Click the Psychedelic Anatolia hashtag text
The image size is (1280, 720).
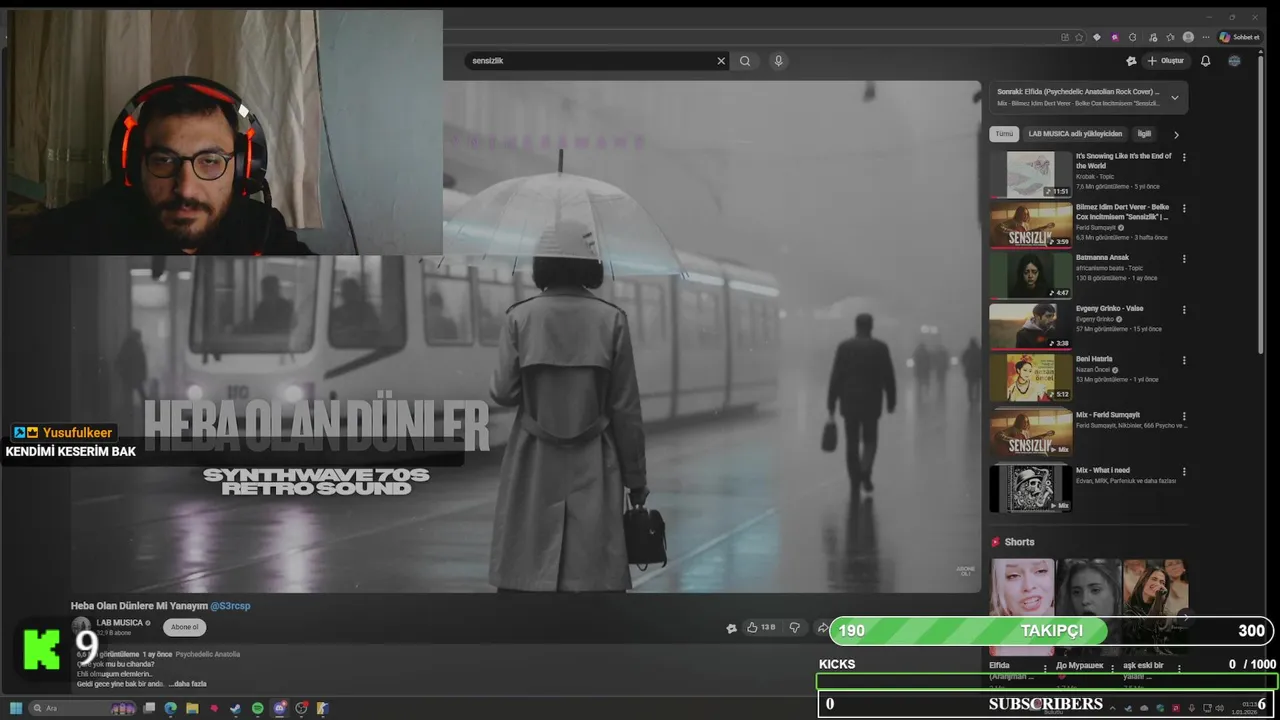[208, 654]
